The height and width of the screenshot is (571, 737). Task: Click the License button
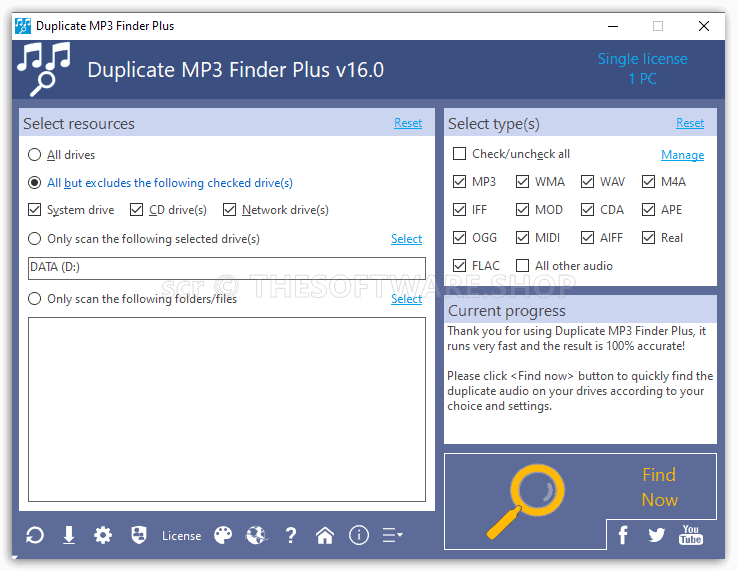(x=181, y=536)
